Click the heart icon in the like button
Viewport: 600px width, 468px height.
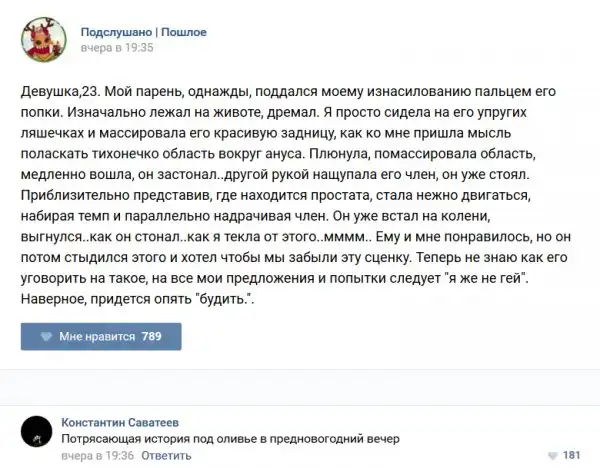point(46,337)
